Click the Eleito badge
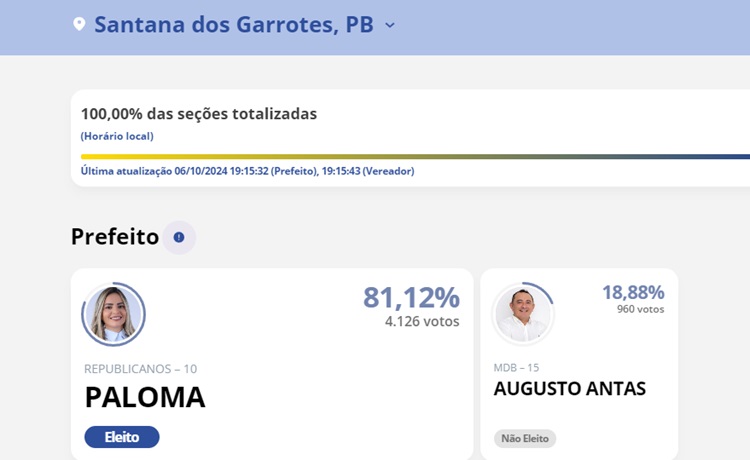 pos(122,437)
